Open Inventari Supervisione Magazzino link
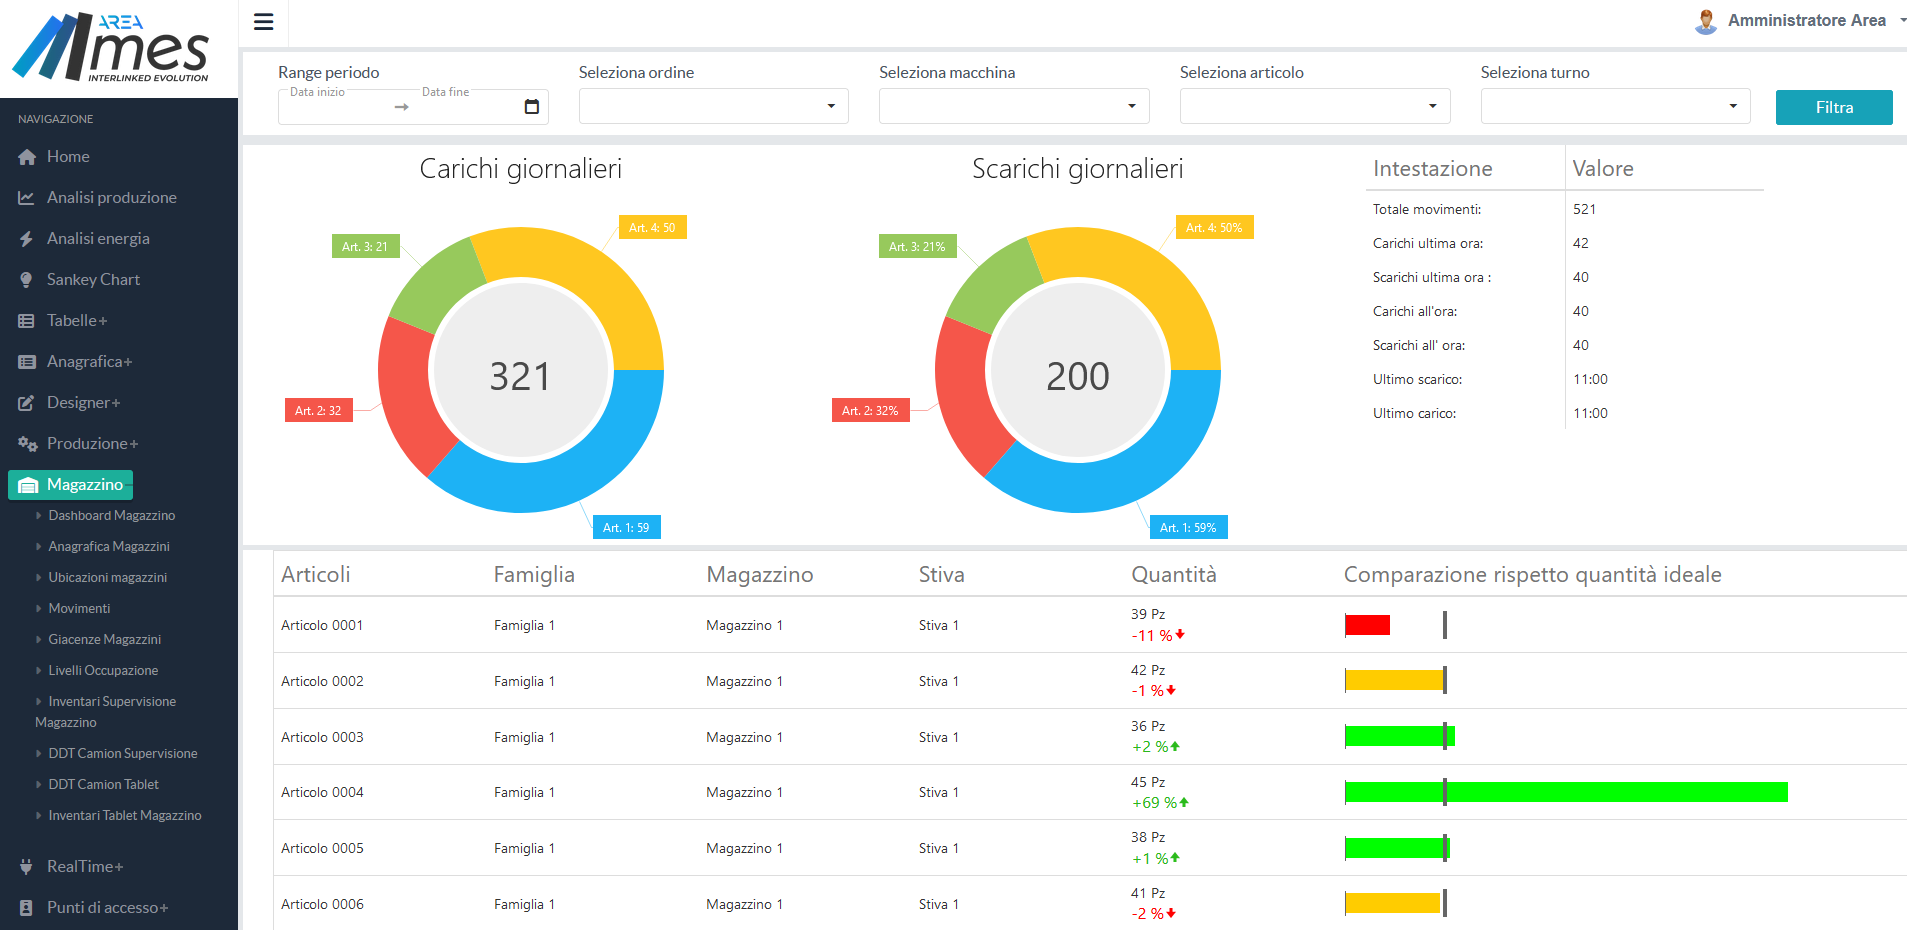This screenshot has width=1907, height=930. tap(106, 712)
